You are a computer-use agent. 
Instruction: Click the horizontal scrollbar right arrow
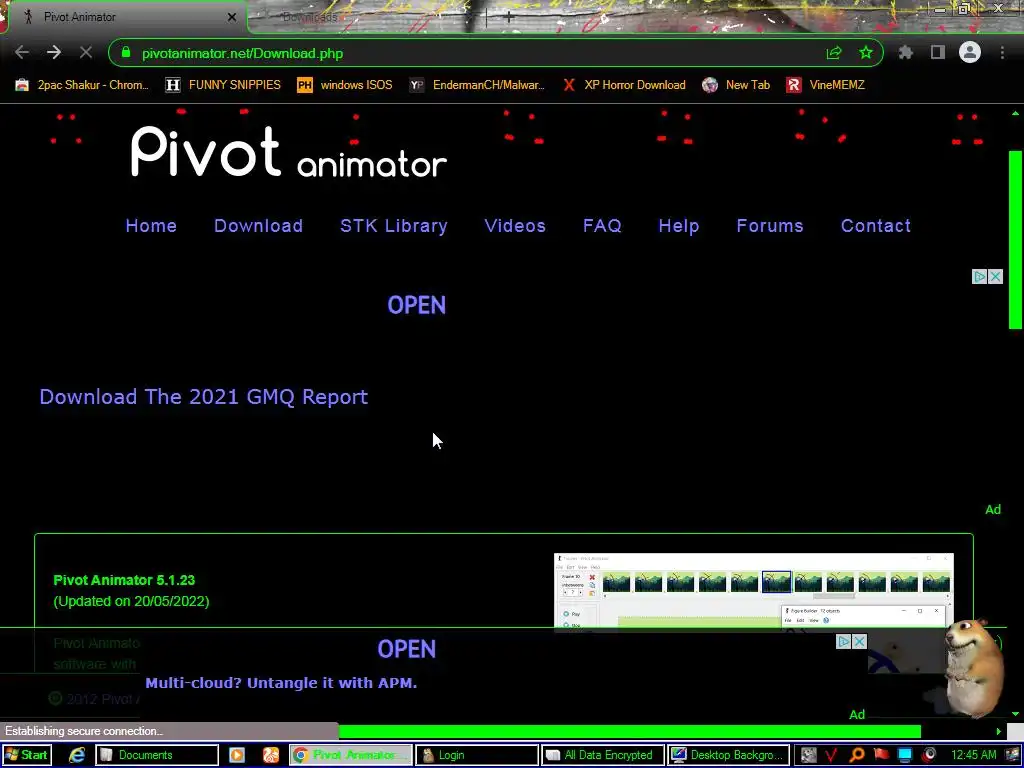(x=999, y=731)
